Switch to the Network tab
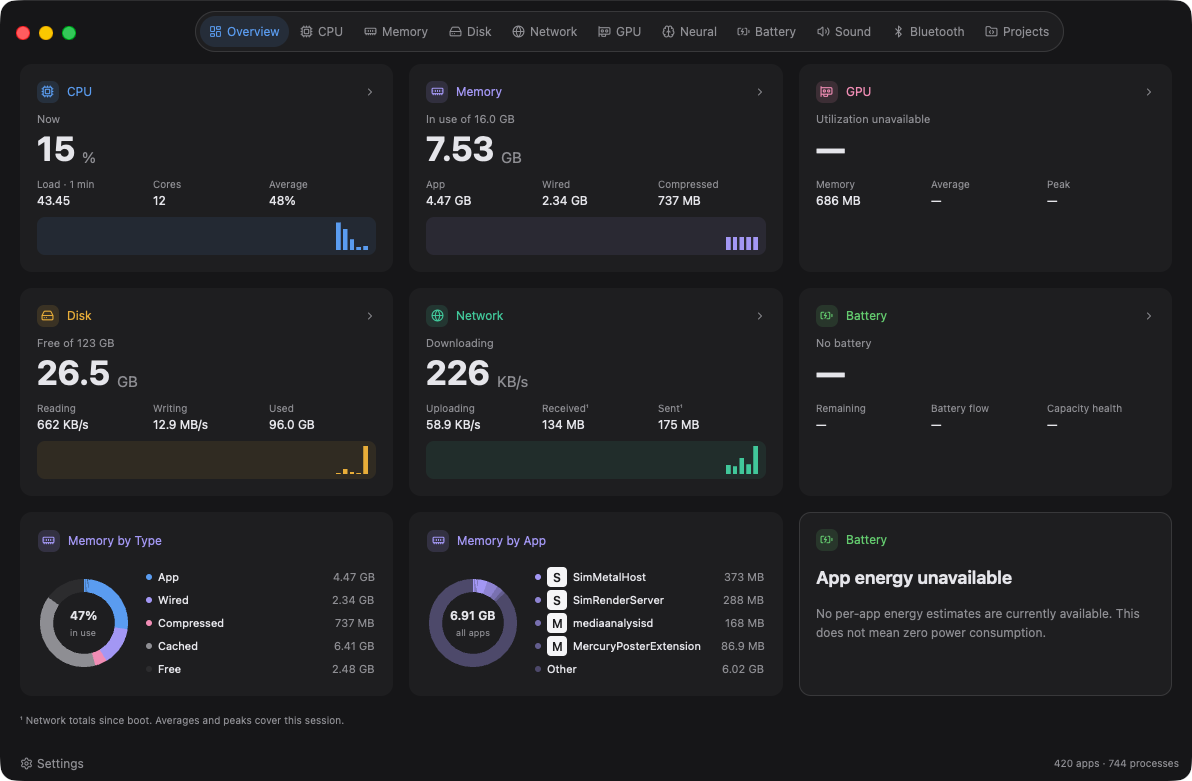 544,31
